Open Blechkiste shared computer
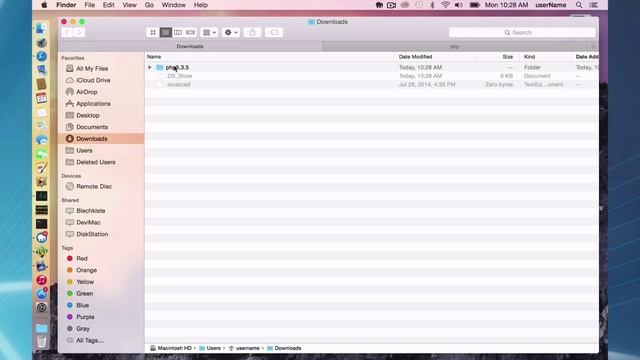The width and height of the screenshot is (640, 360). [x=91, y=211]
